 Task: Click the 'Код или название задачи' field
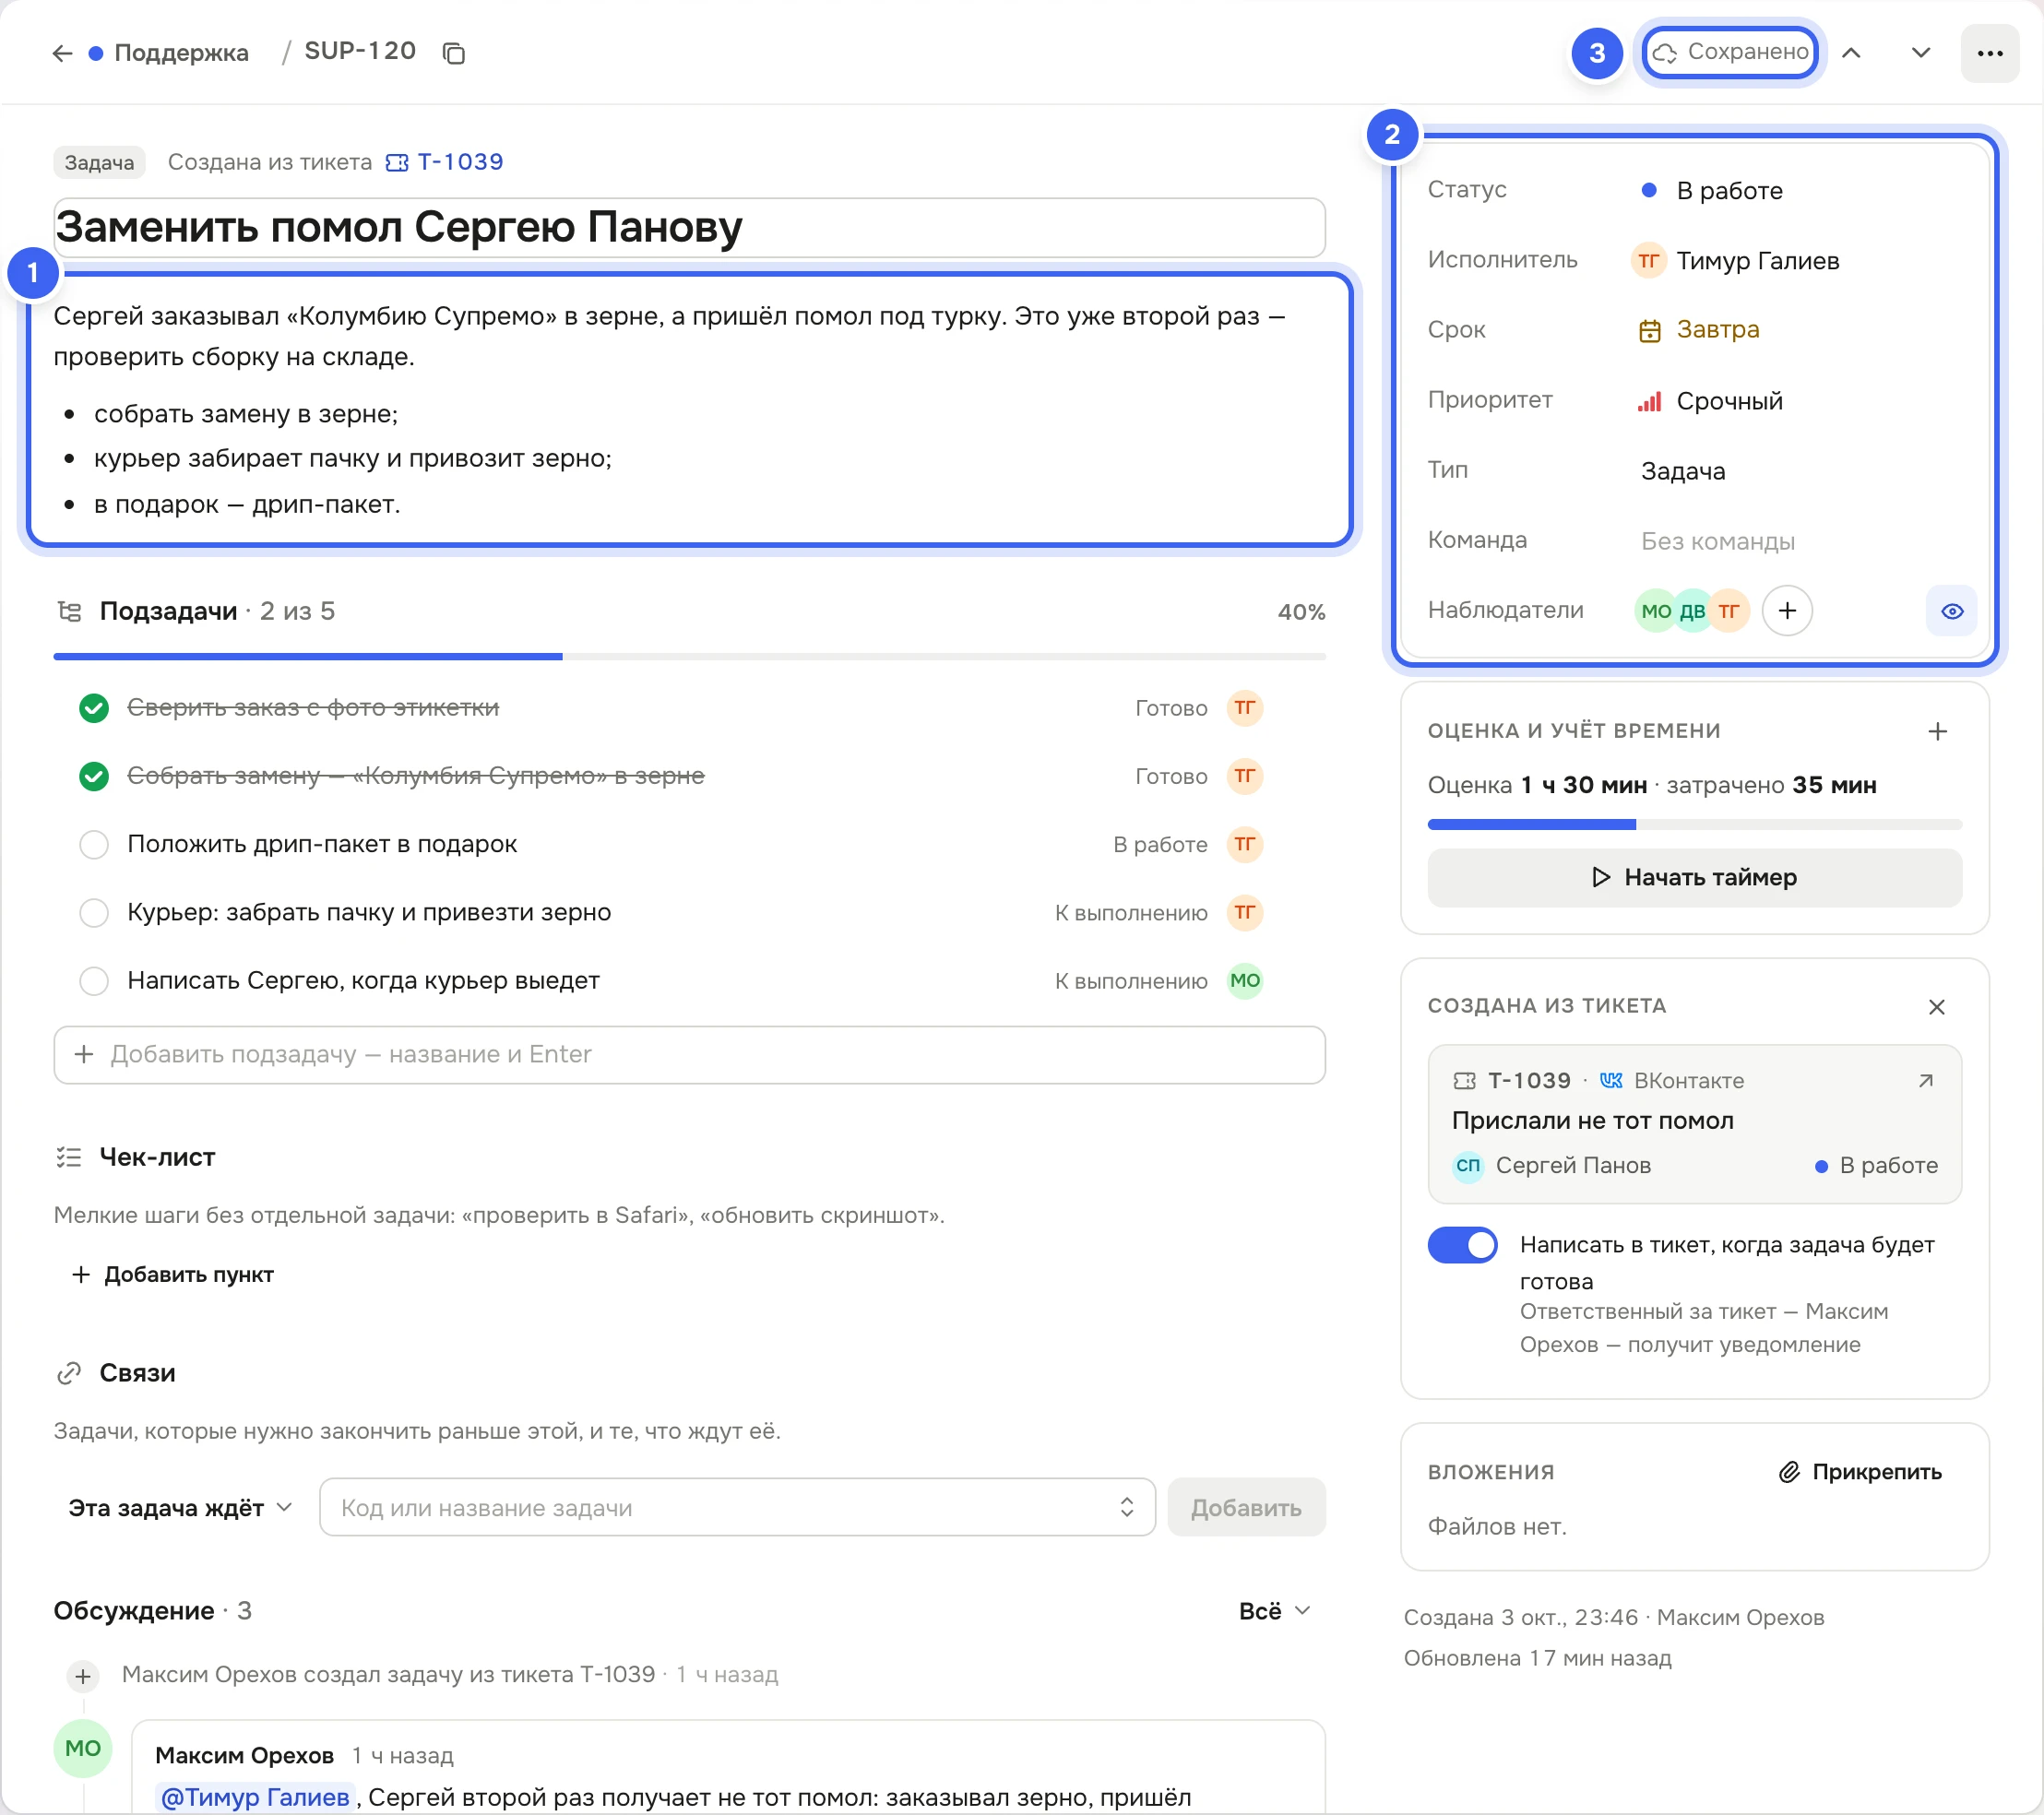737,1507
